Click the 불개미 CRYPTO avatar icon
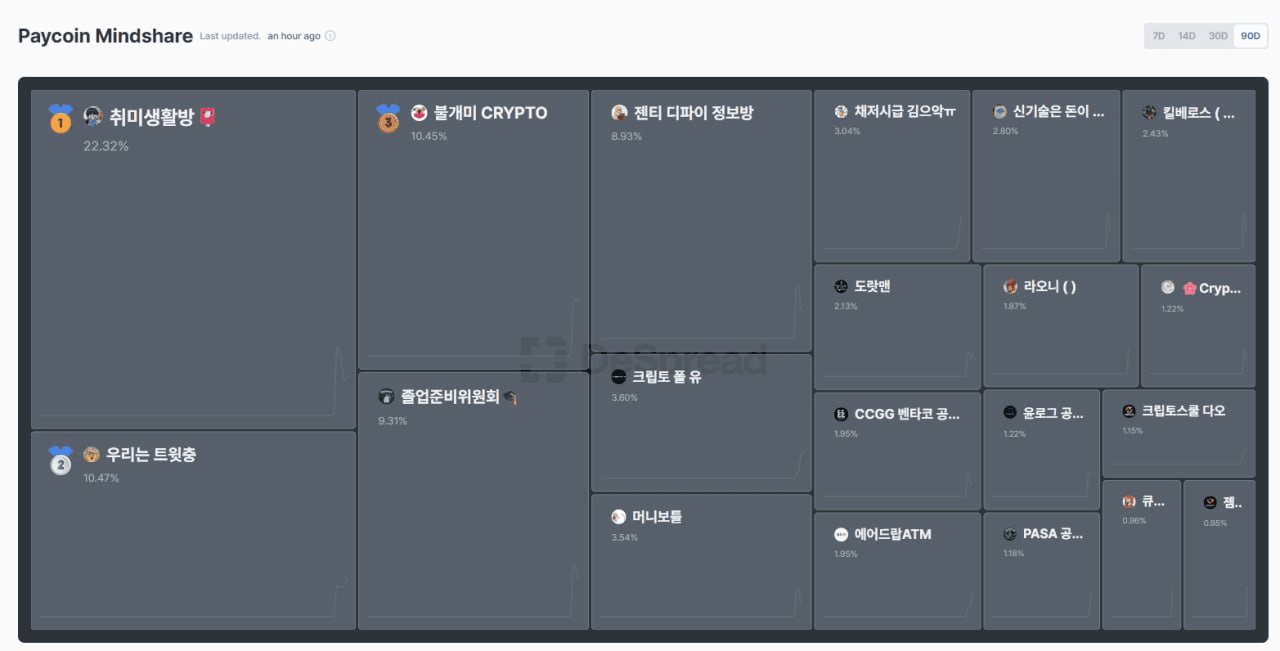Image resolution: width=1280 pixels, height=651 pixels. (419, 113)
